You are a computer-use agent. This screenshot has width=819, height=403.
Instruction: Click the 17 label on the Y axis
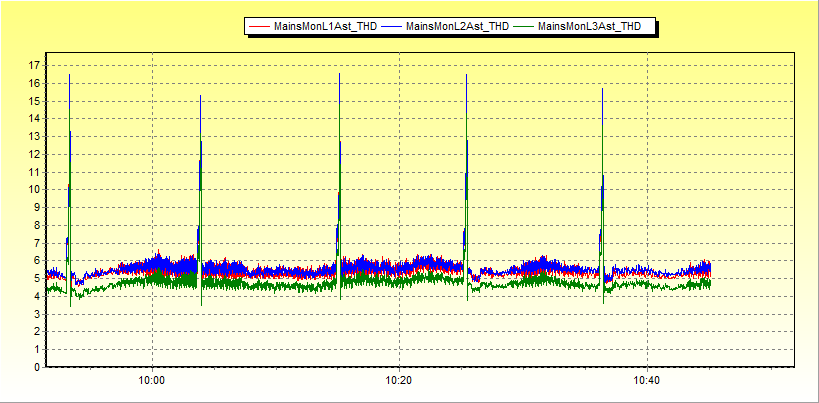click(x=34, y=65)
